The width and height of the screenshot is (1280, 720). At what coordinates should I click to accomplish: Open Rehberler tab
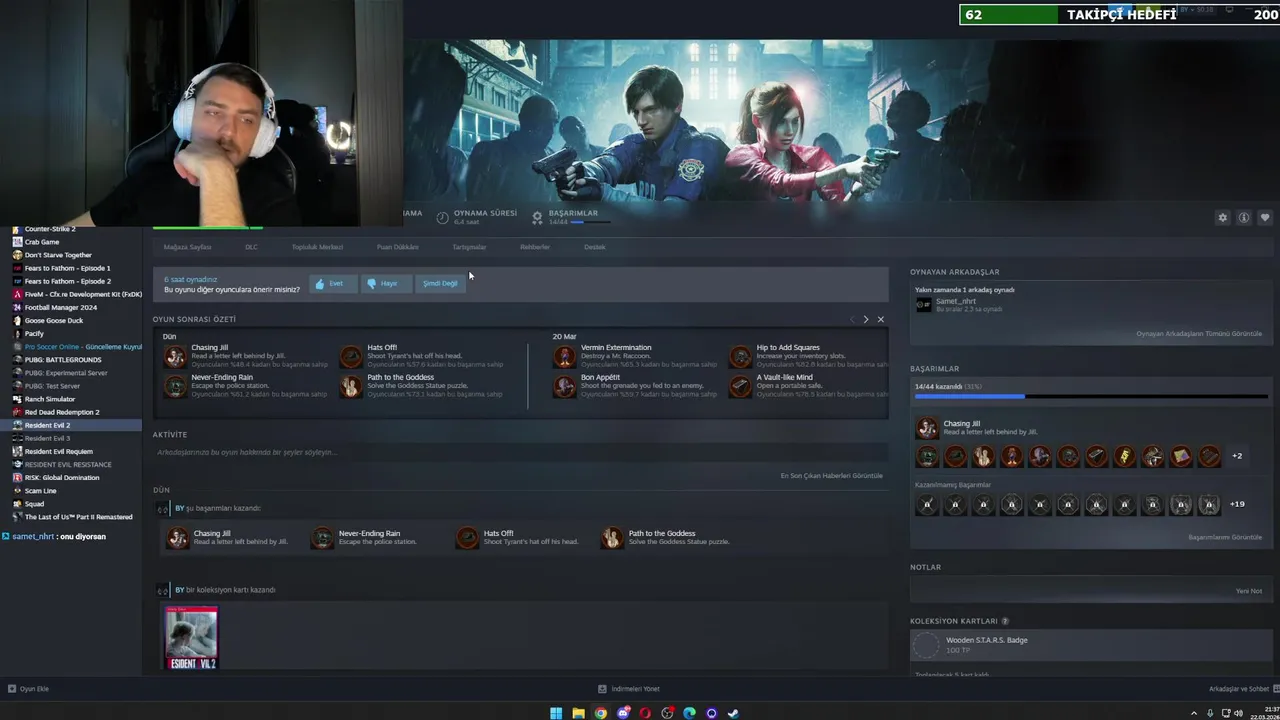[x=534, y=247]
